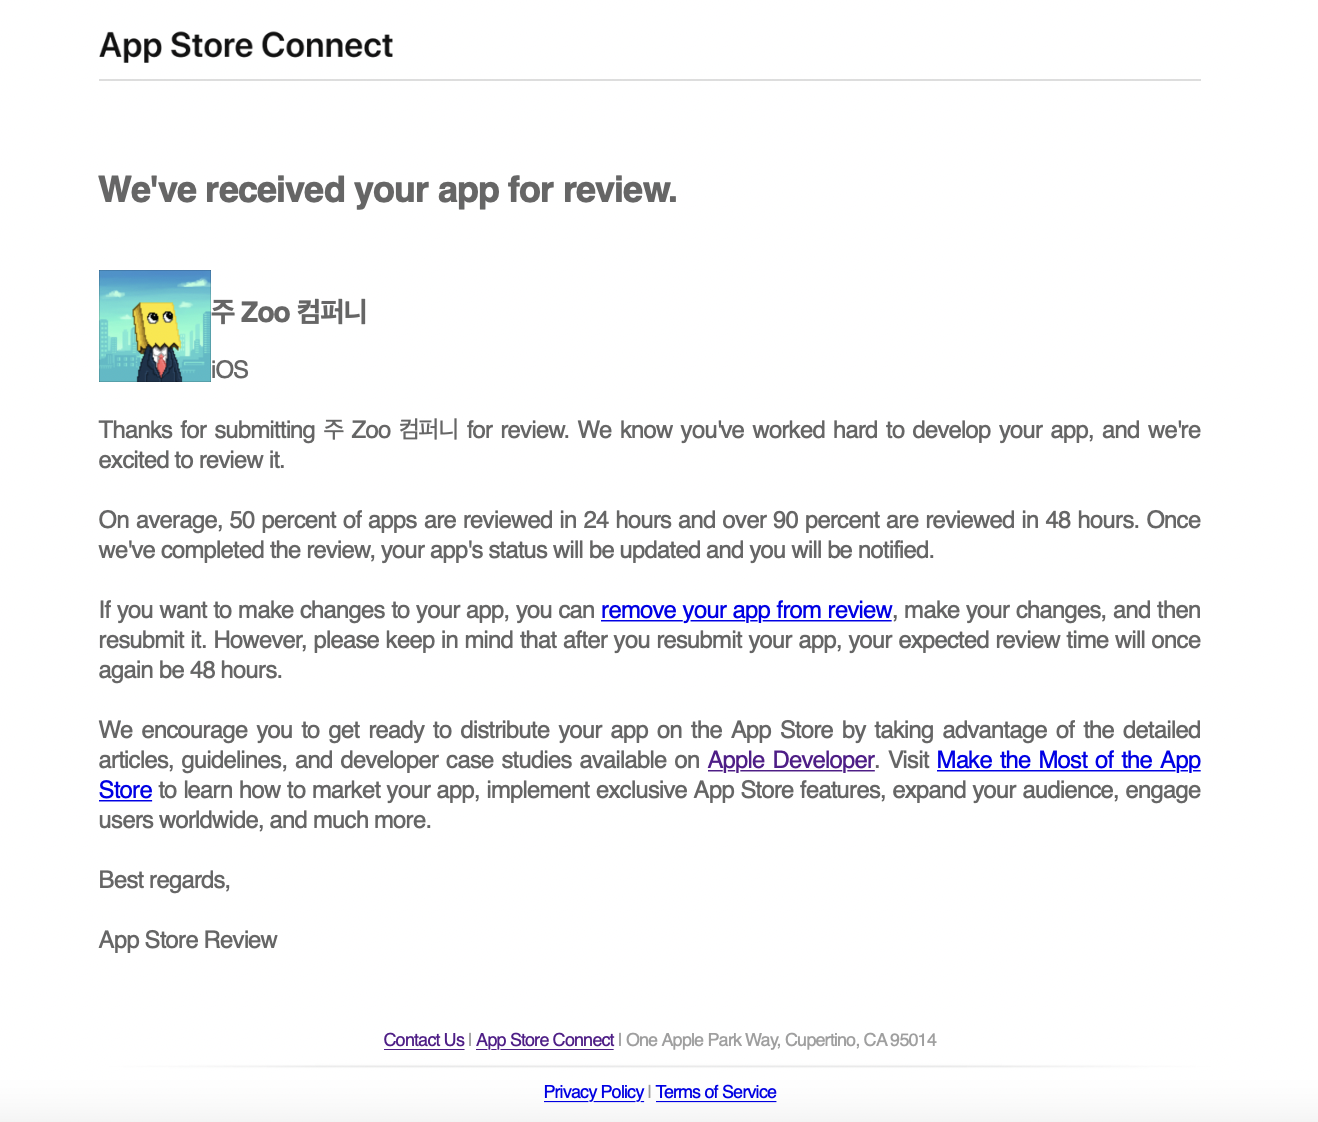Click the 'iOS' platform label

pos(230,370)
